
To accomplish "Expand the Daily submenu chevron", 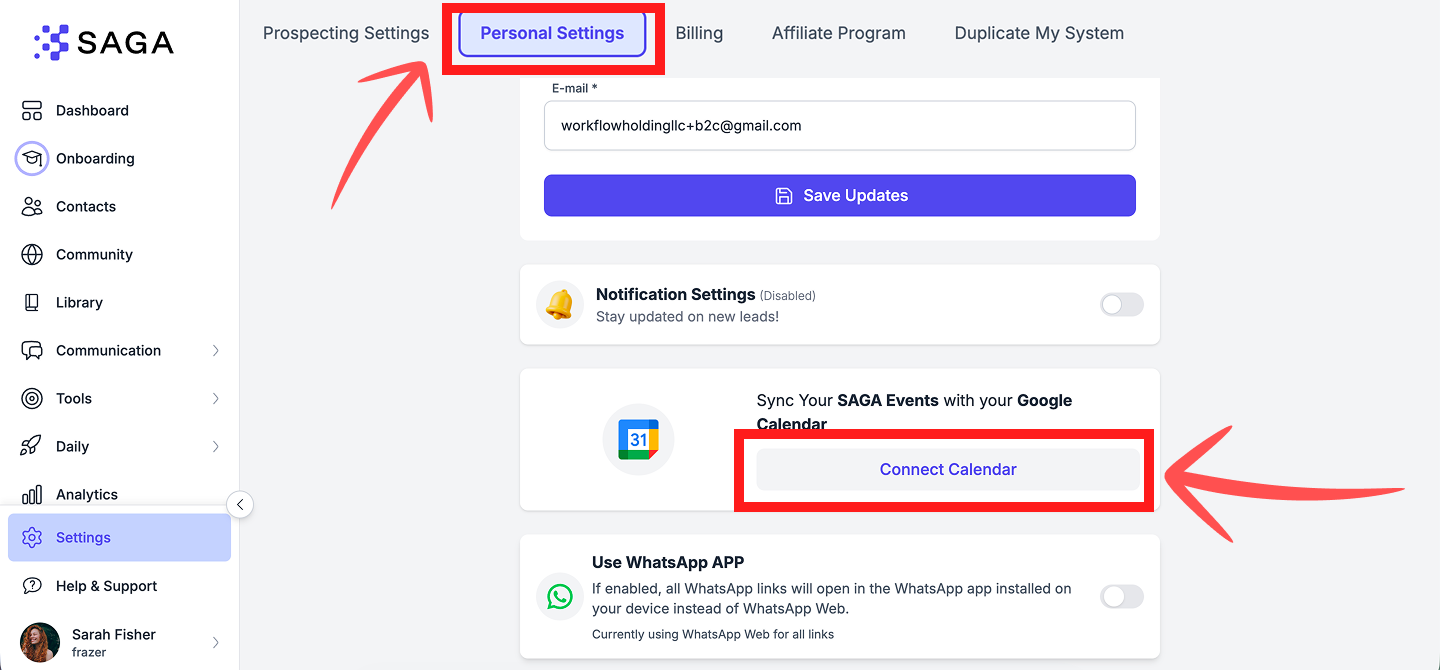I will (216, 446).
